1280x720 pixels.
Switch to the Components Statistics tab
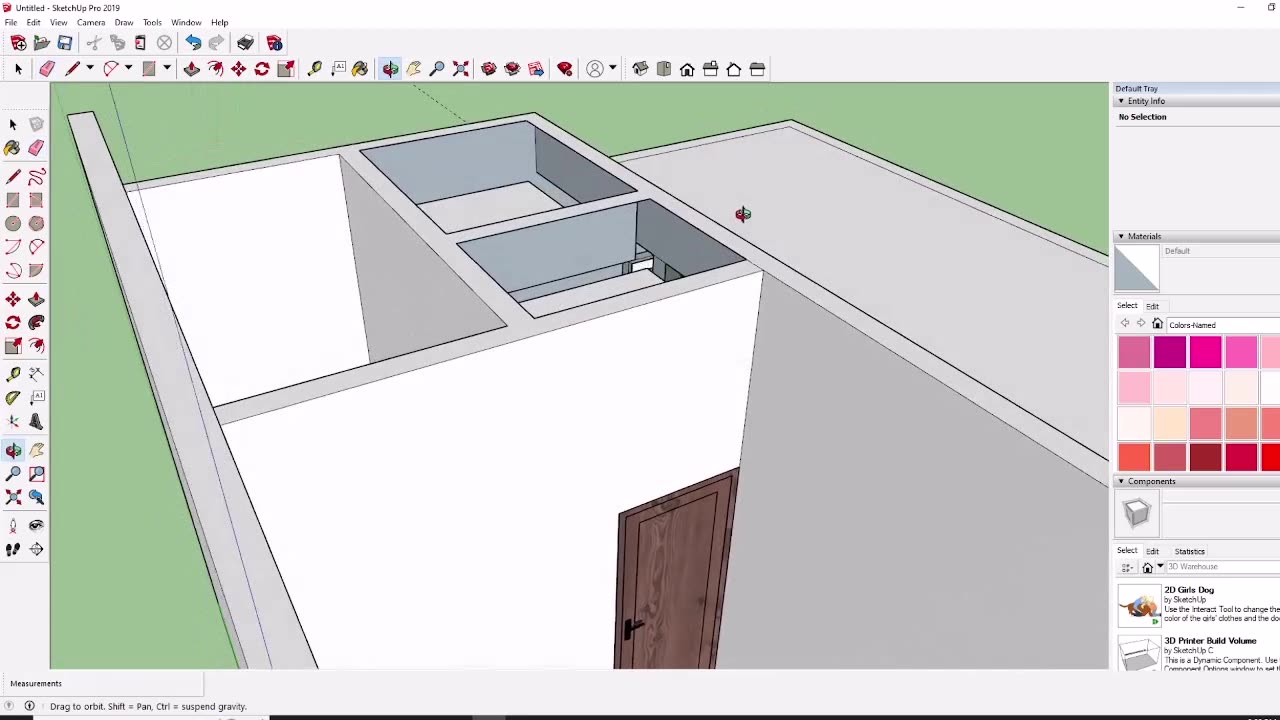pos(1189,551)
